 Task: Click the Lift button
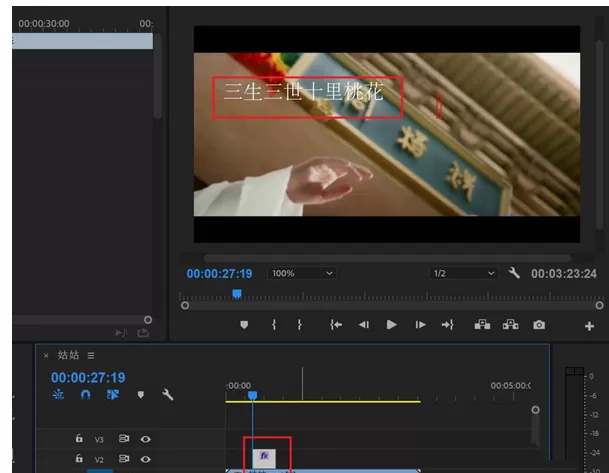pos(482,325)
